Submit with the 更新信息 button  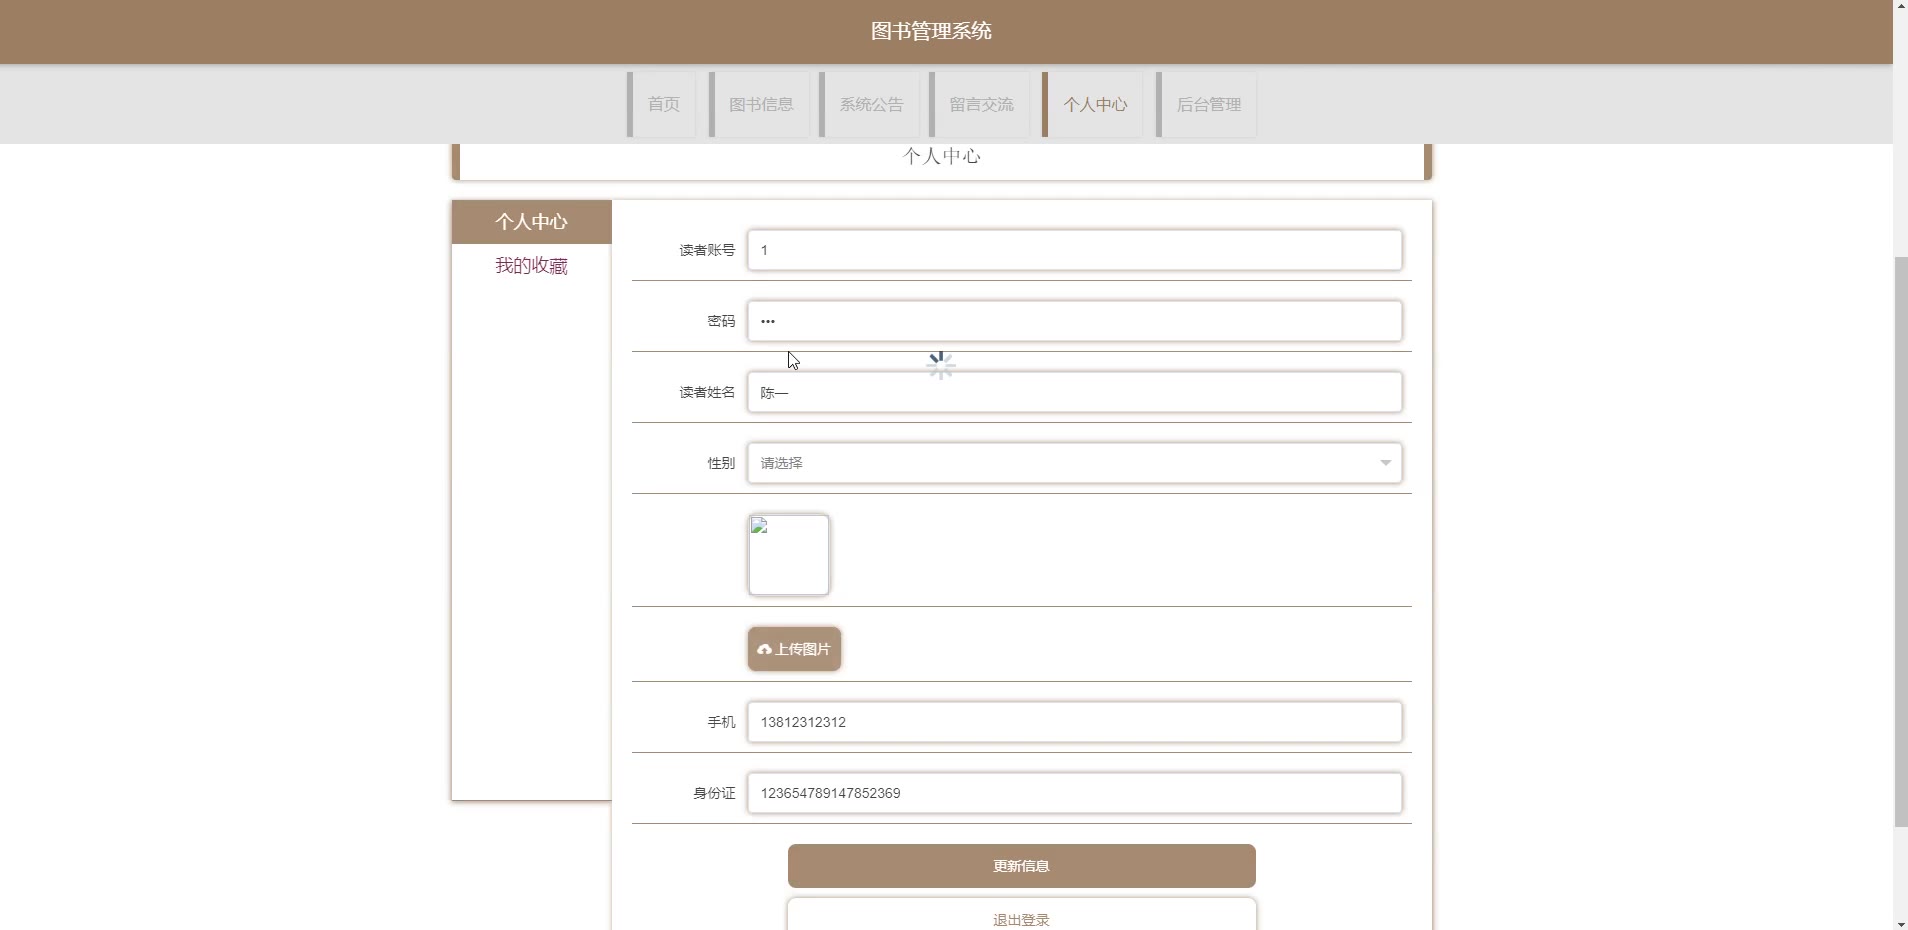tap(1021, 866)
